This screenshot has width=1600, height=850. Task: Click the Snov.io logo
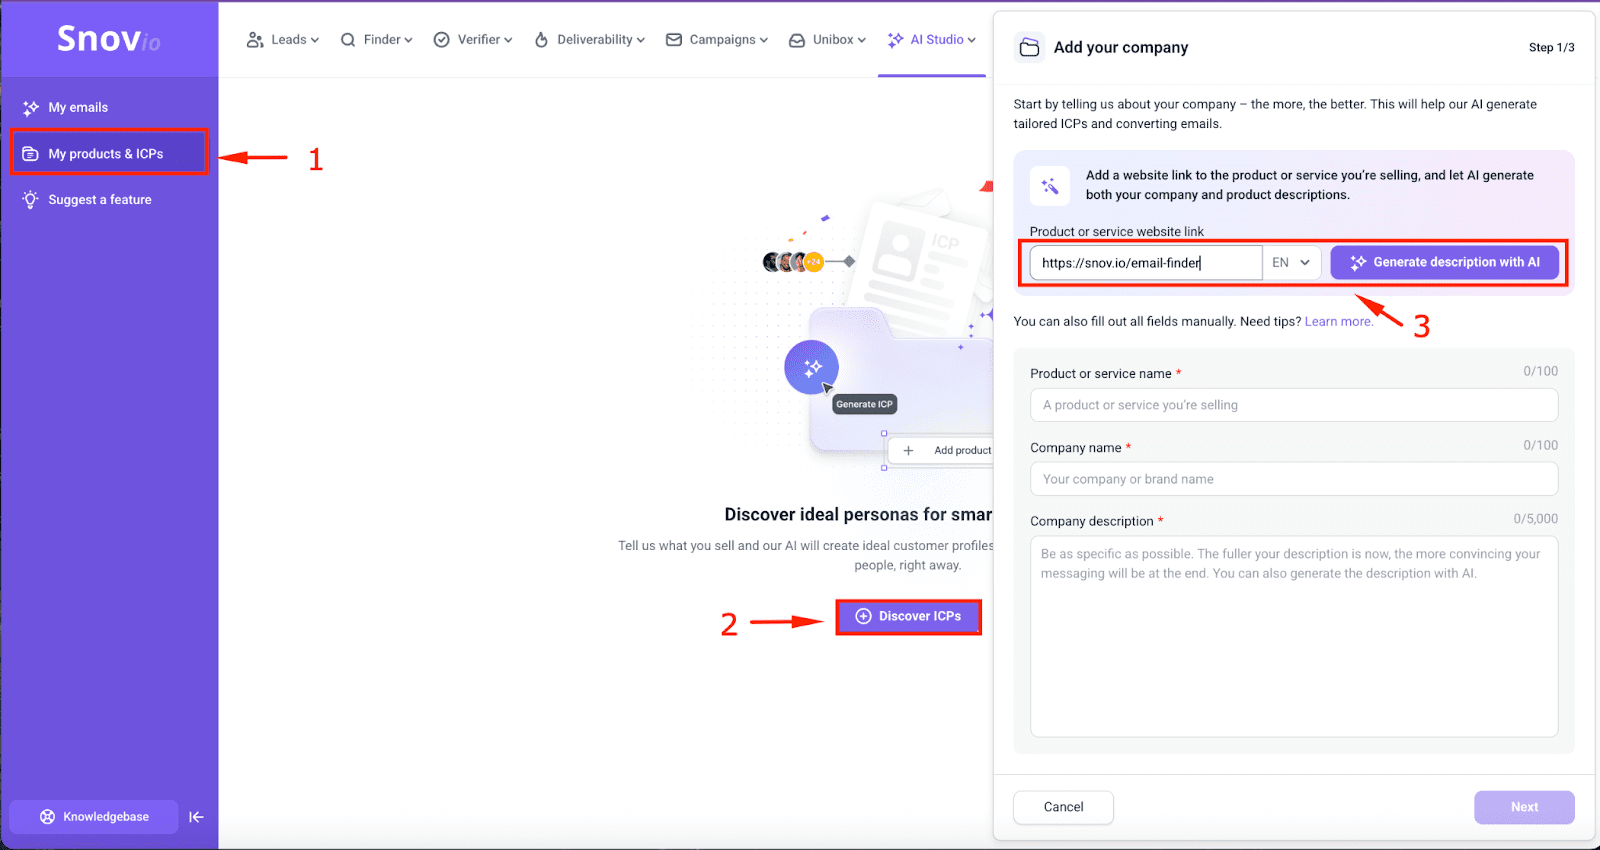(x=108, y=39)
